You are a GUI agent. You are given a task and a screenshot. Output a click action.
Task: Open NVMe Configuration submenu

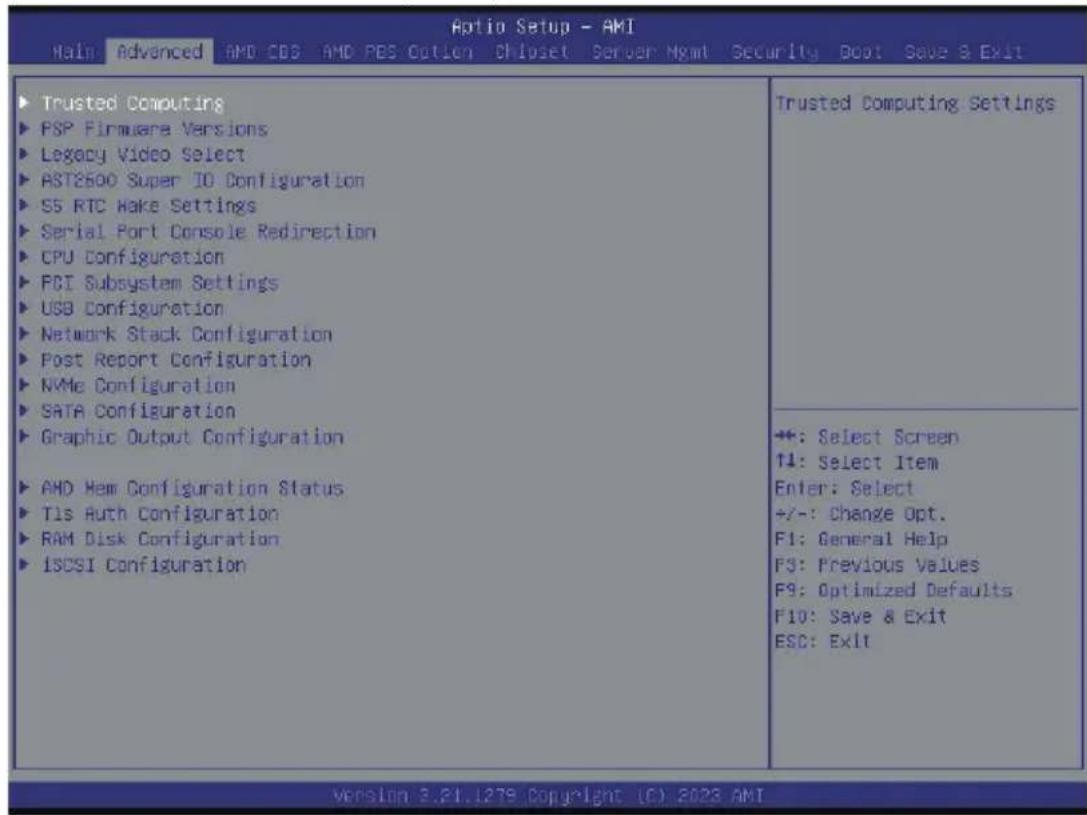pos(138,385)
